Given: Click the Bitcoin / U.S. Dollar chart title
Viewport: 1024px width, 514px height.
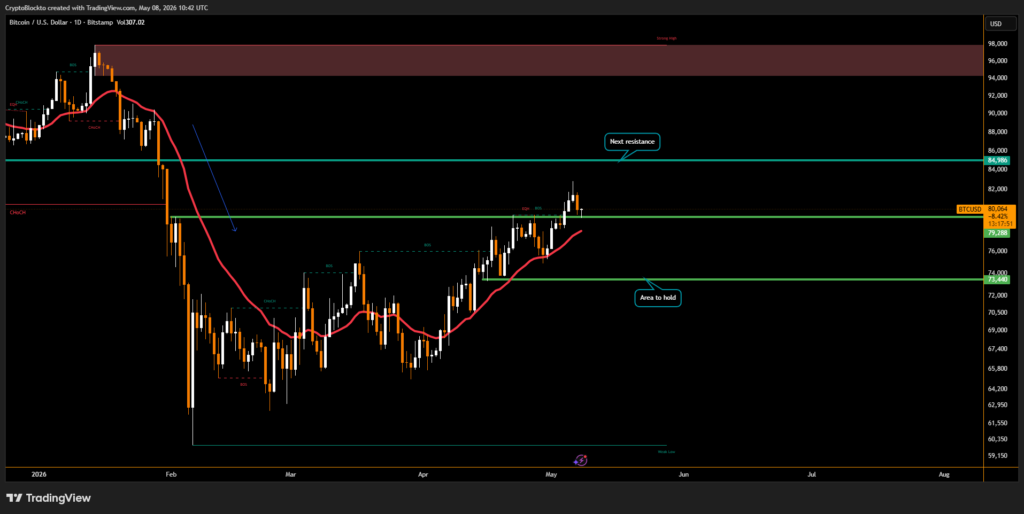Looking at the screenshot, I should pyautogui.click(x=54, y=22).
